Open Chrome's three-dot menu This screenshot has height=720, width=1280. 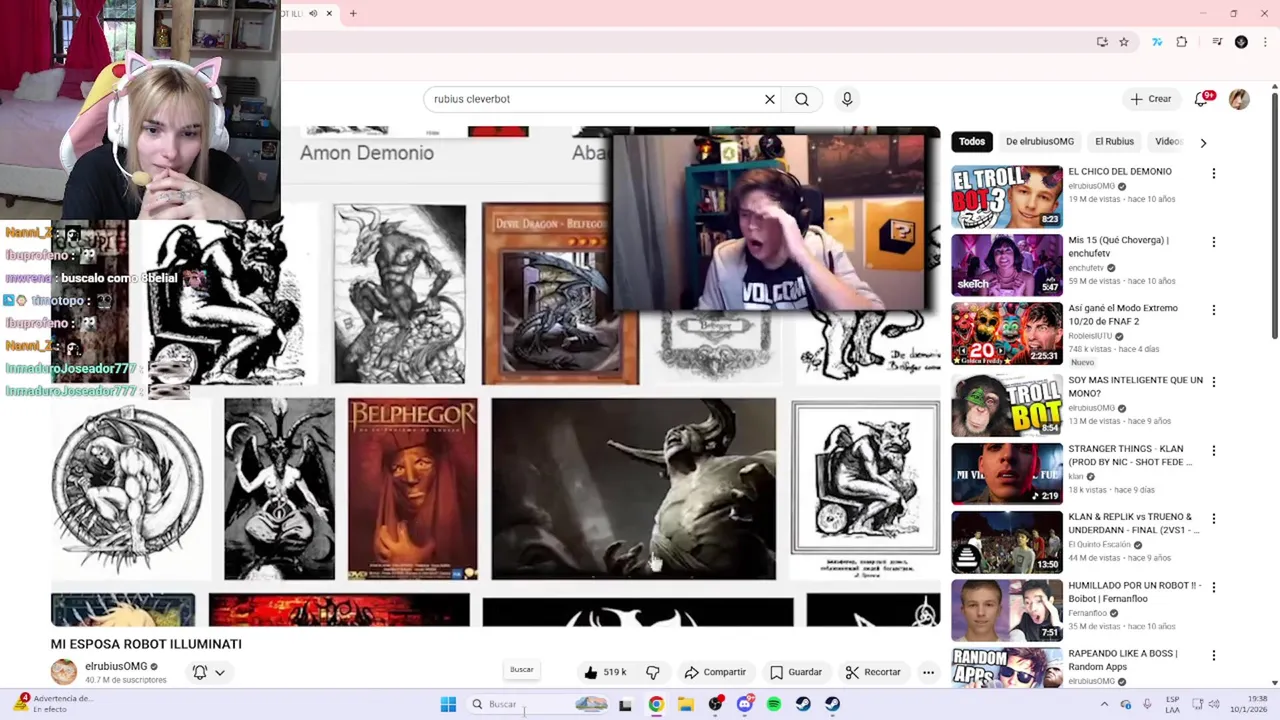(1265, 42)
